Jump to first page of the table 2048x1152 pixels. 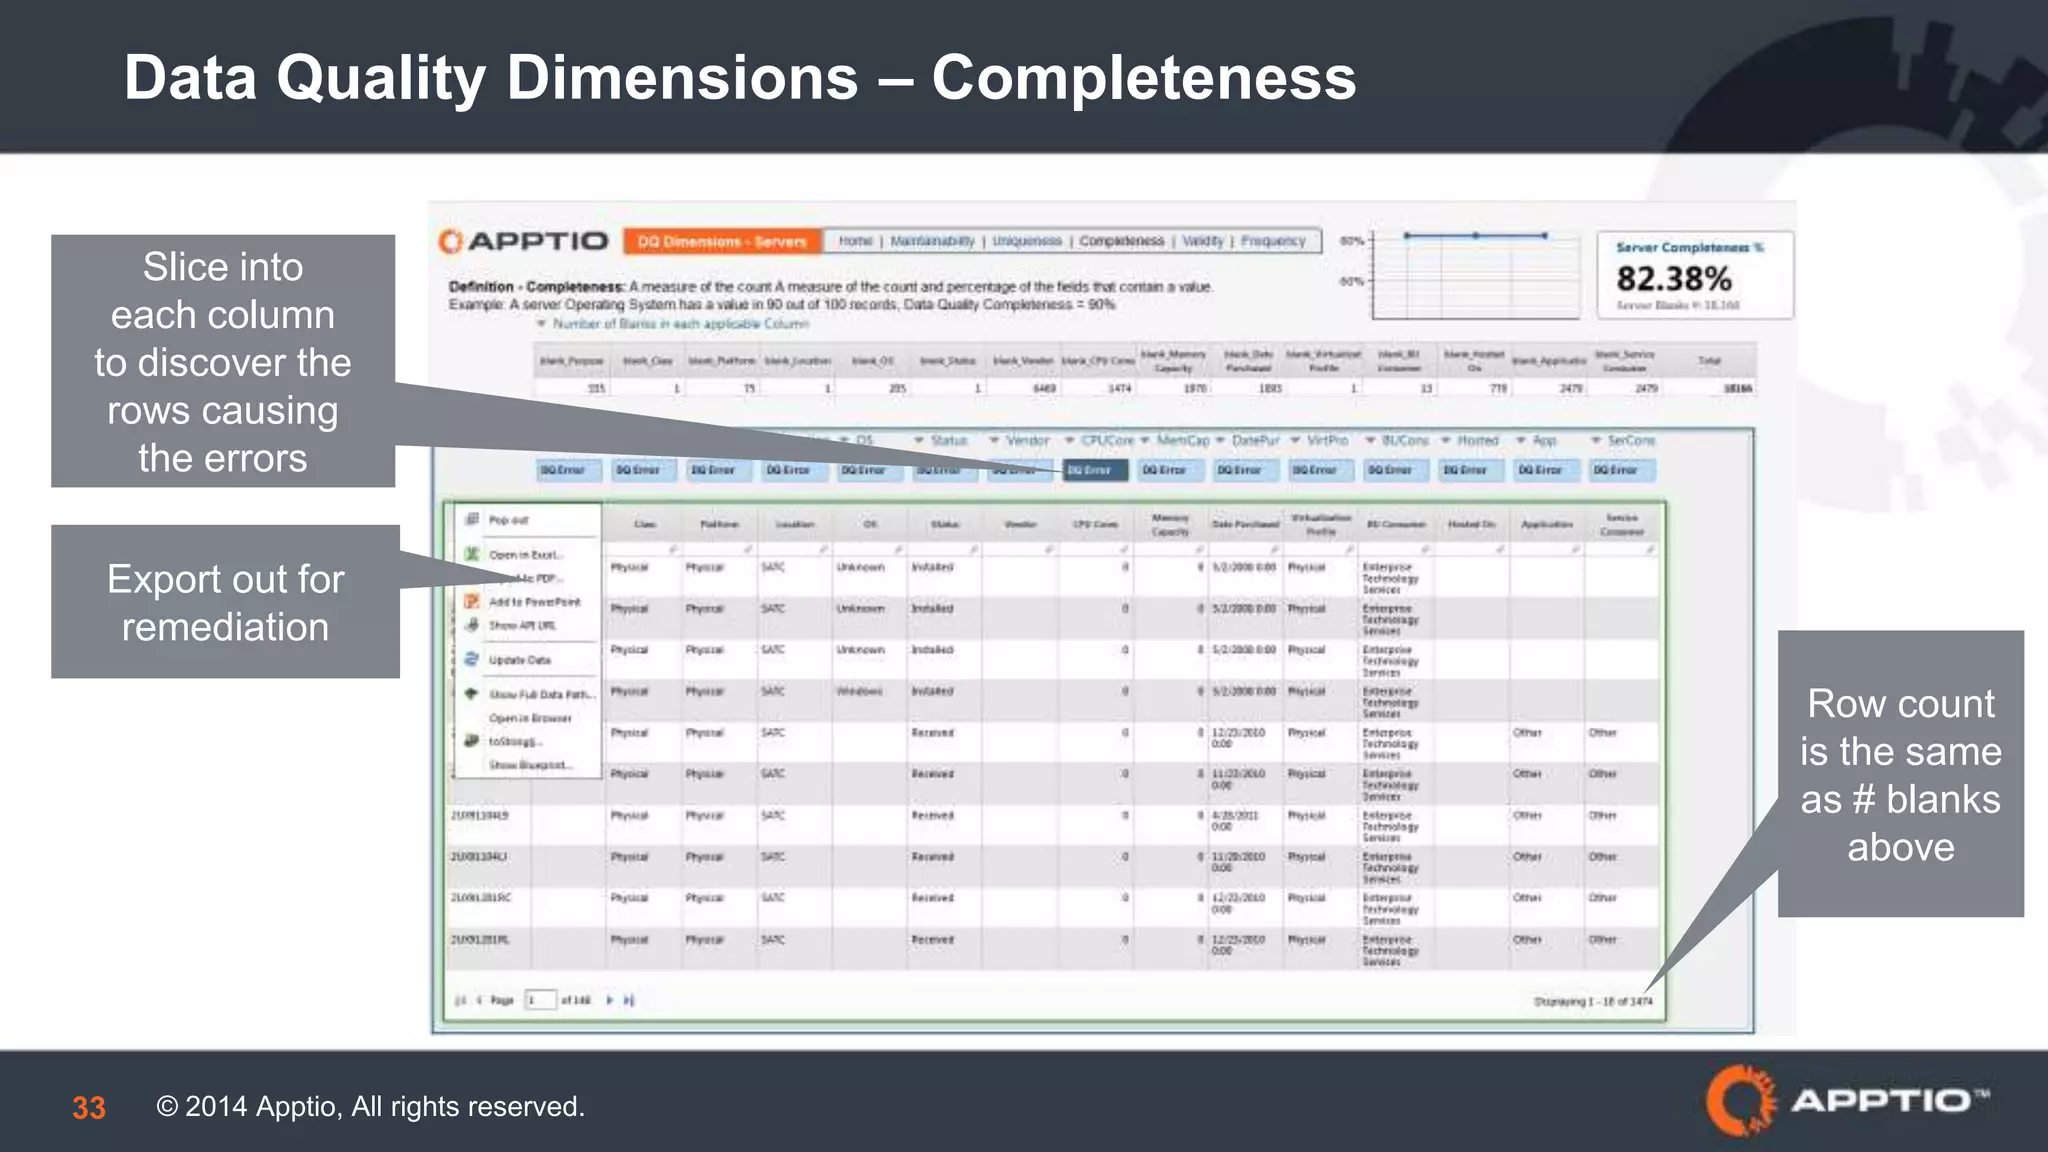(x=461, y=1000)
